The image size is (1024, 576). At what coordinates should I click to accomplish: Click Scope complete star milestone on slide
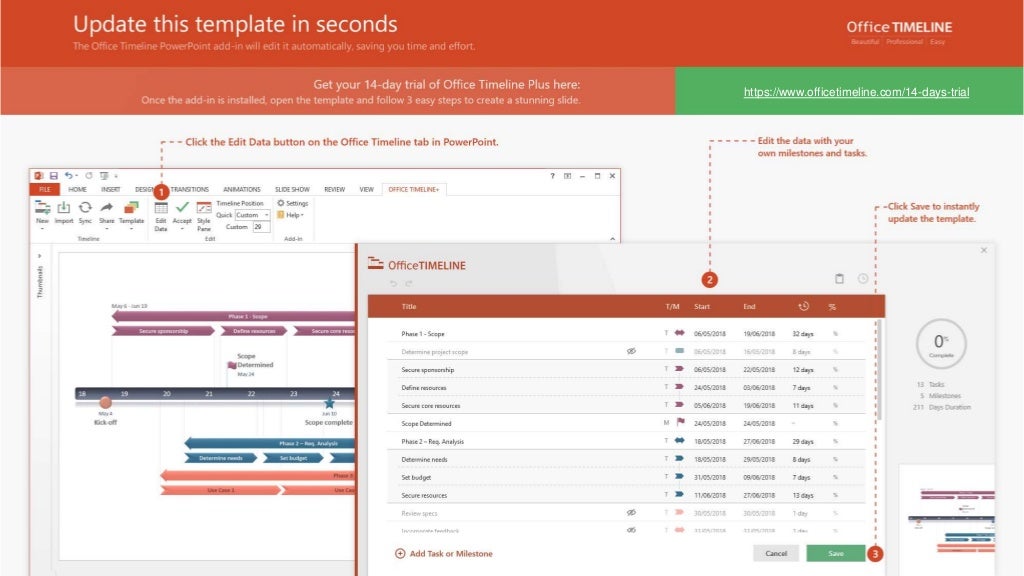pyautogui.click(x=329, y=403)
